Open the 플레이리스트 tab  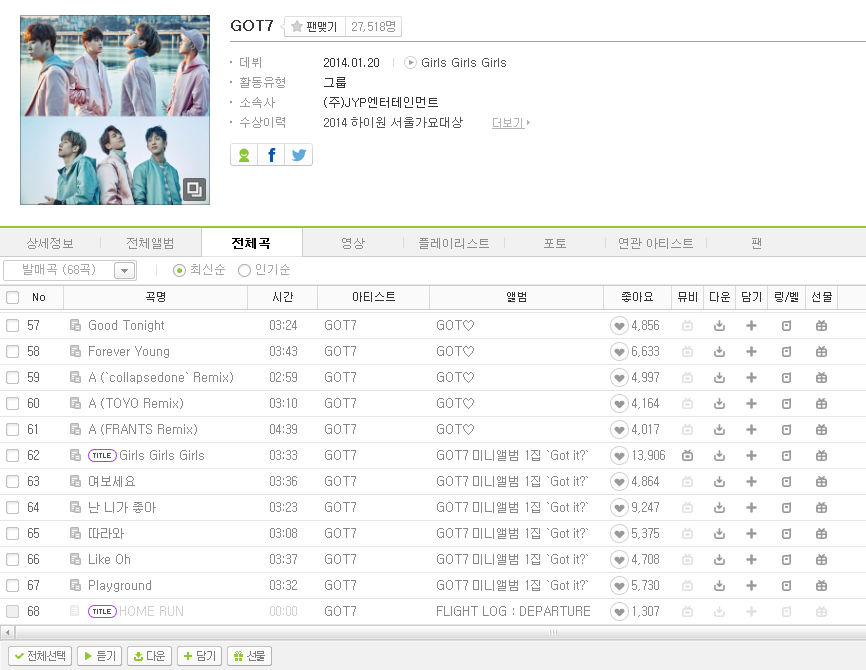453,243
